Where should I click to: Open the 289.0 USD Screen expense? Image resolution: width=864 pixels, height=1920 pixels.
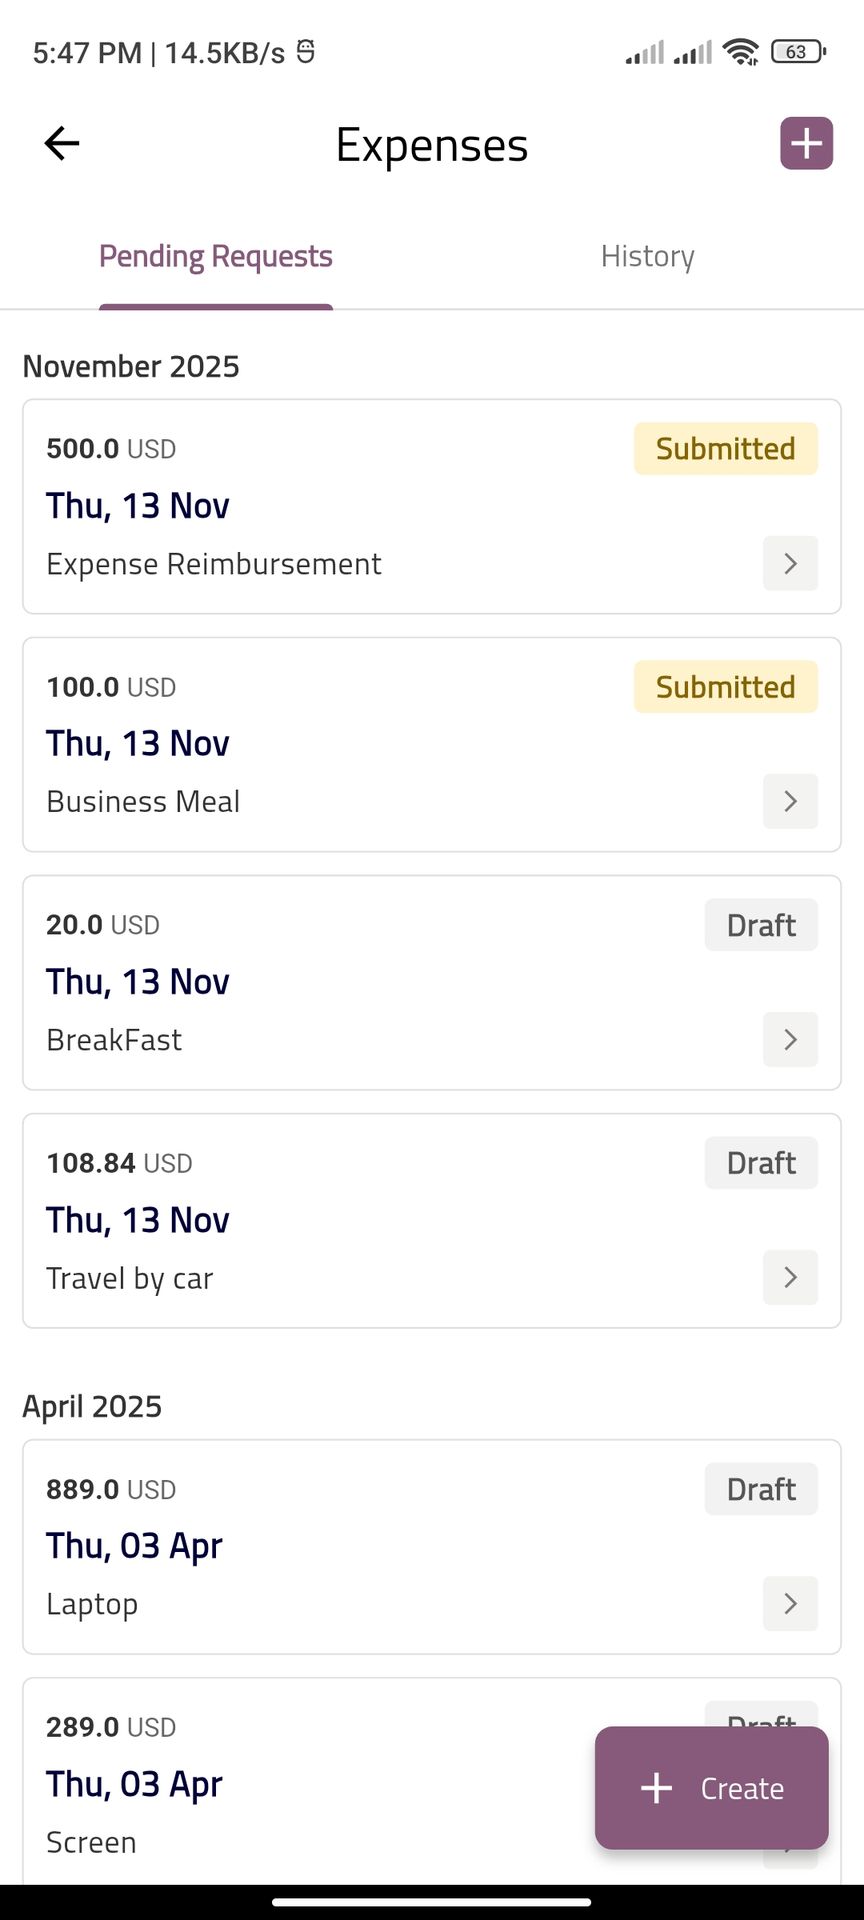tap(300, 1784)
